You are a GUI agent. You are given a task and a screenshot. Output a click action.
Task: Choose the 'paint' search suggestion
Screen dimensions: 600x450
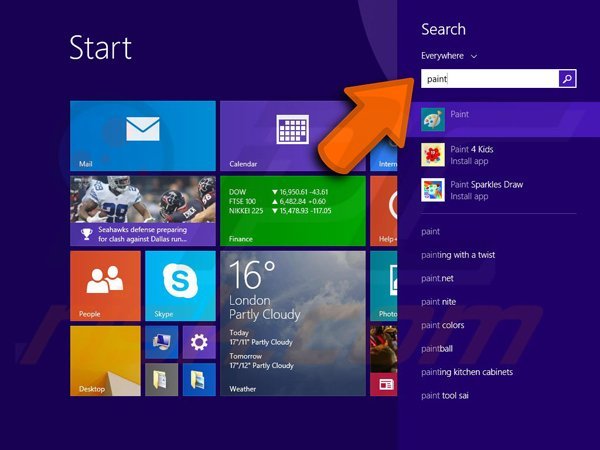[x=430, y=232]
